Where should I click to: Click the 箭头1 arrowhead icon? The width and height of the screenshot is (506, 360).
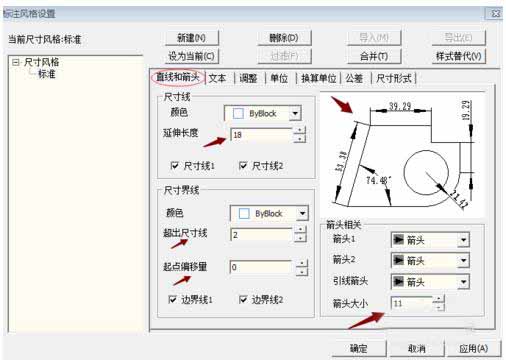[398, 239]
